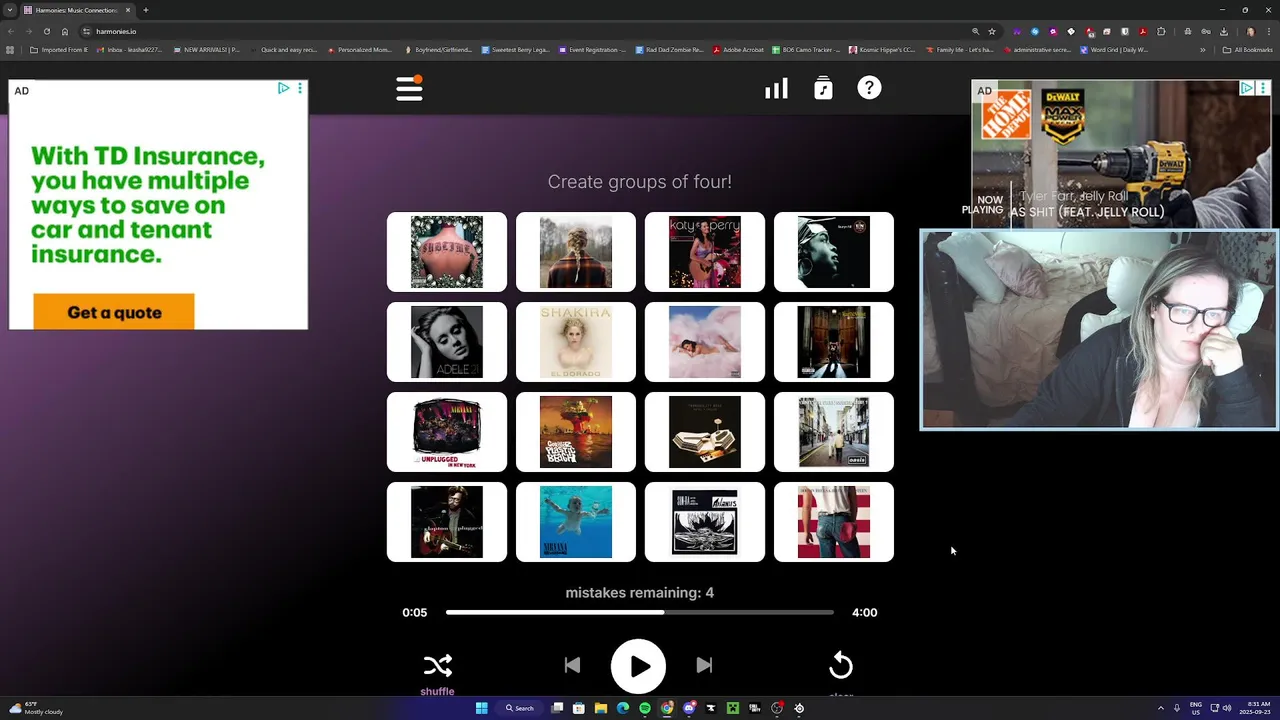Select the Nirvana Nevermind album tile
This screenshot has height=720, width=1280.
(x=576, y=522)
